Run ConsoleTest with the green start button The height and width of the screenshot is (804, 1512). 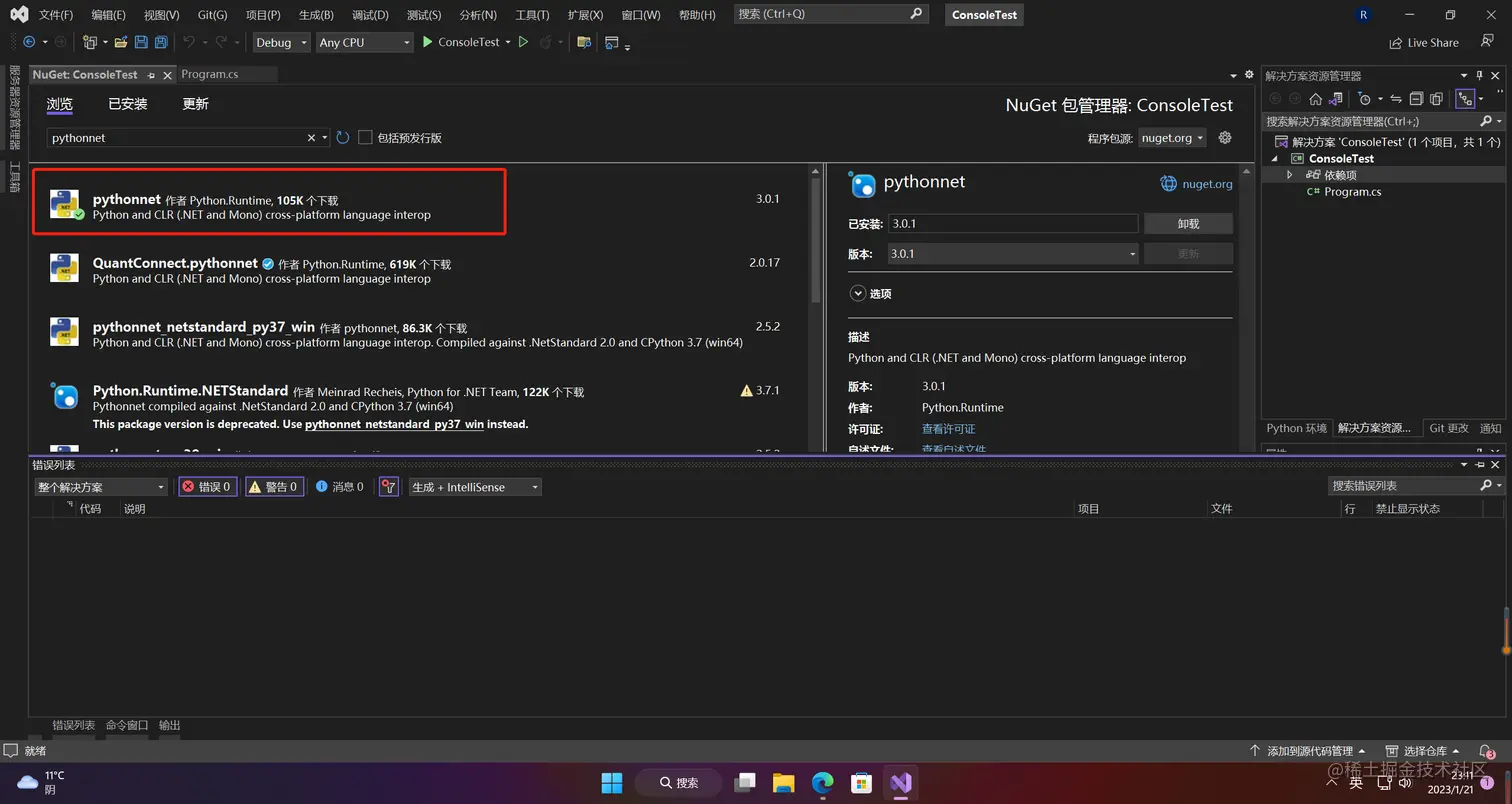460,42
